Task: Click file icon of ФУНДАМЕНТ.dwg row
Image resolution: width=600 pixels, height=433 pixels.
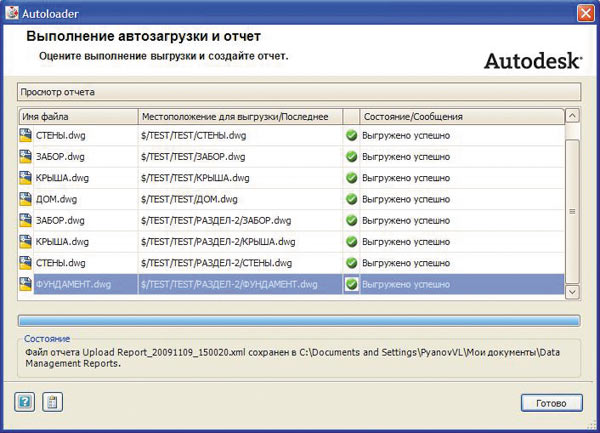Action: tap(26, 284)
